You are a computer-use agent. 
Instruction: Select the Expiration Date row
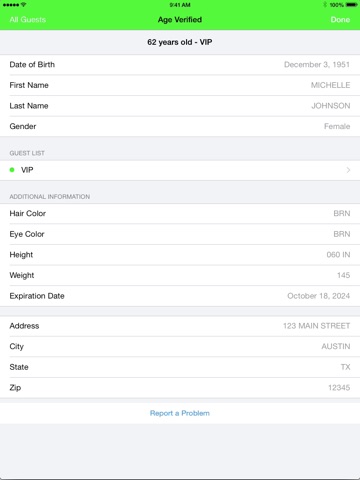pyautogui.click(x=180, y=296)
